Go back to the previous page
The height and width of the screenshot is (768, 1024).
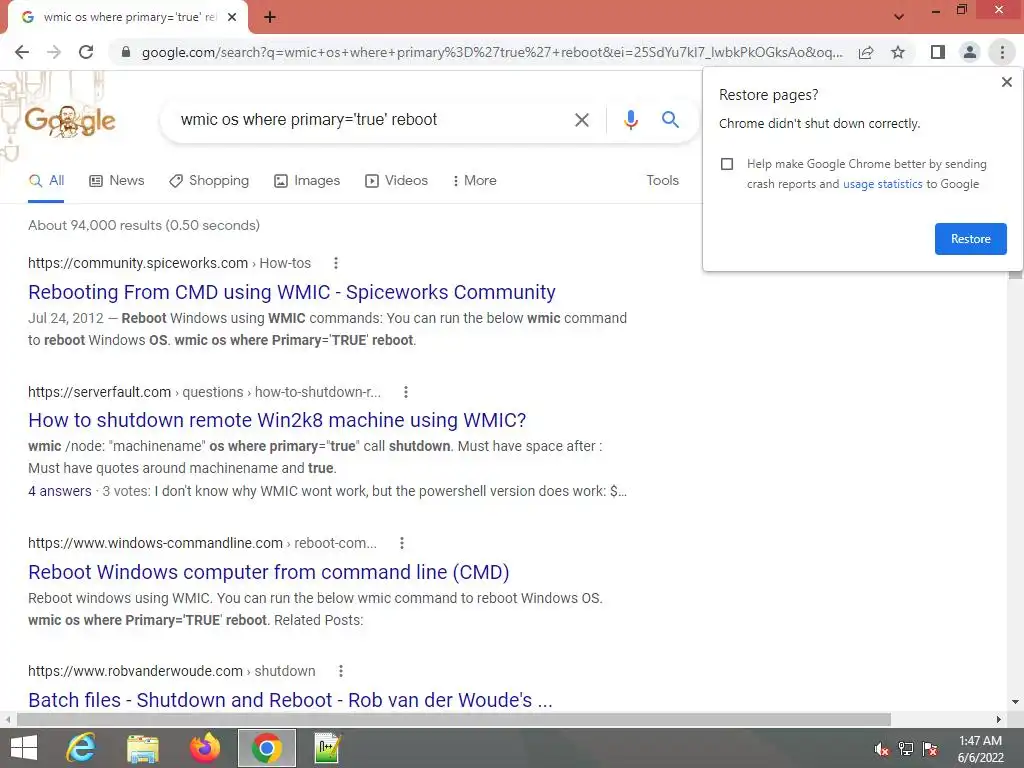click(22, 52)
